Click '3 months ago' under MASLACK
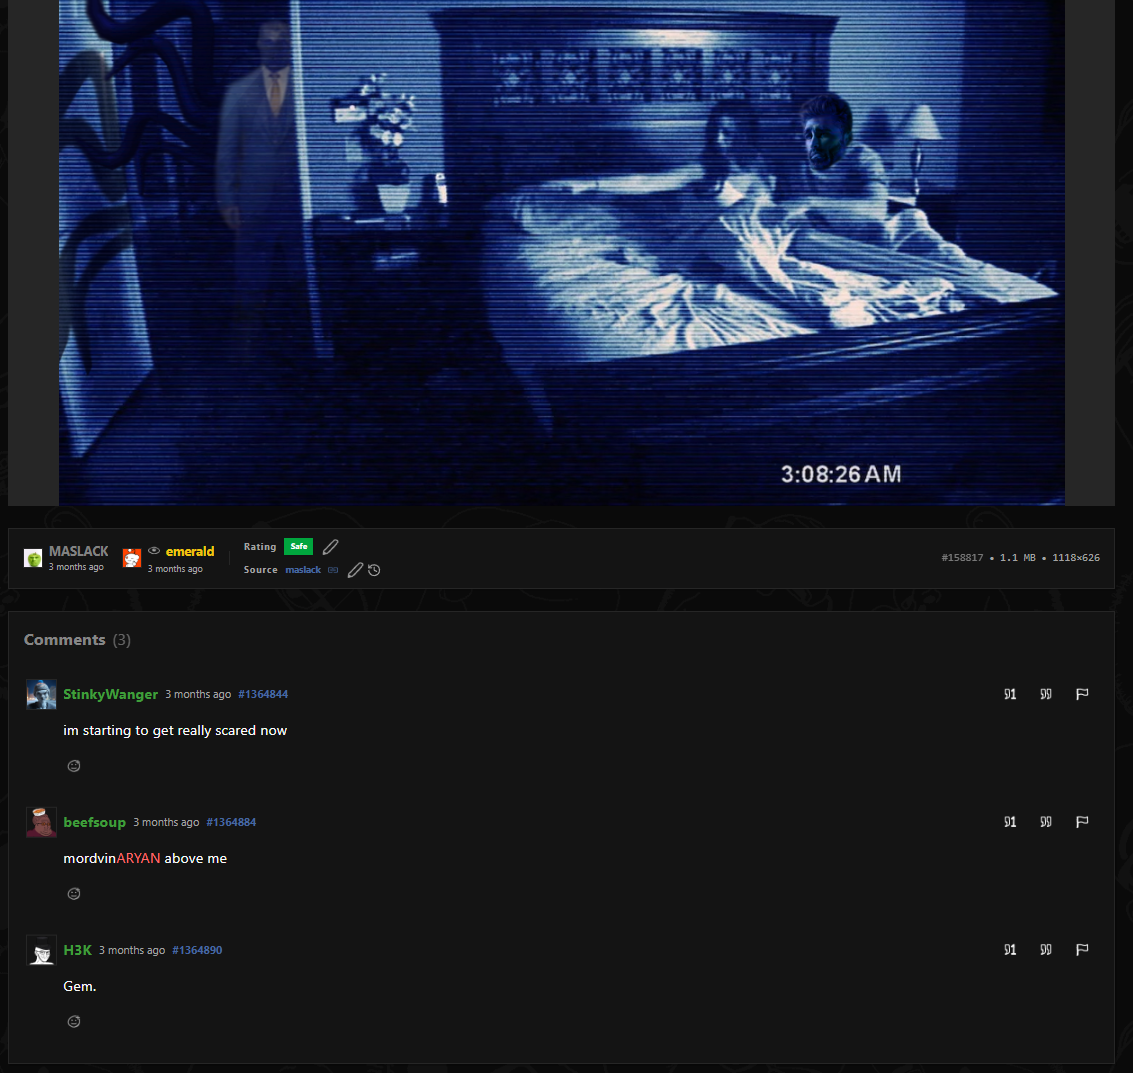The height and width of the screenshot is (1073, 1133). [77, 567]
